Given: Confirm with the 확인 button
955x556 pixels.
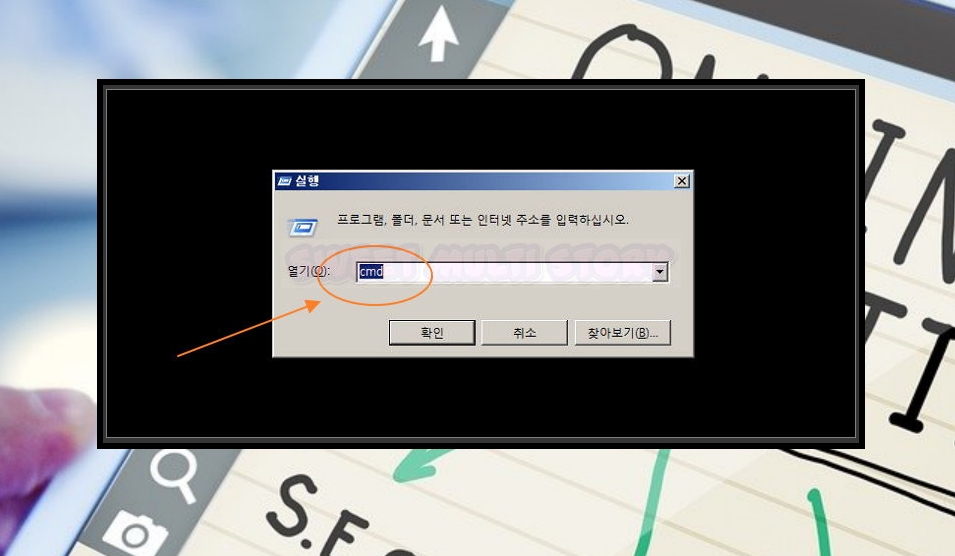Looking at the screenshot, I should click(432, 333).
